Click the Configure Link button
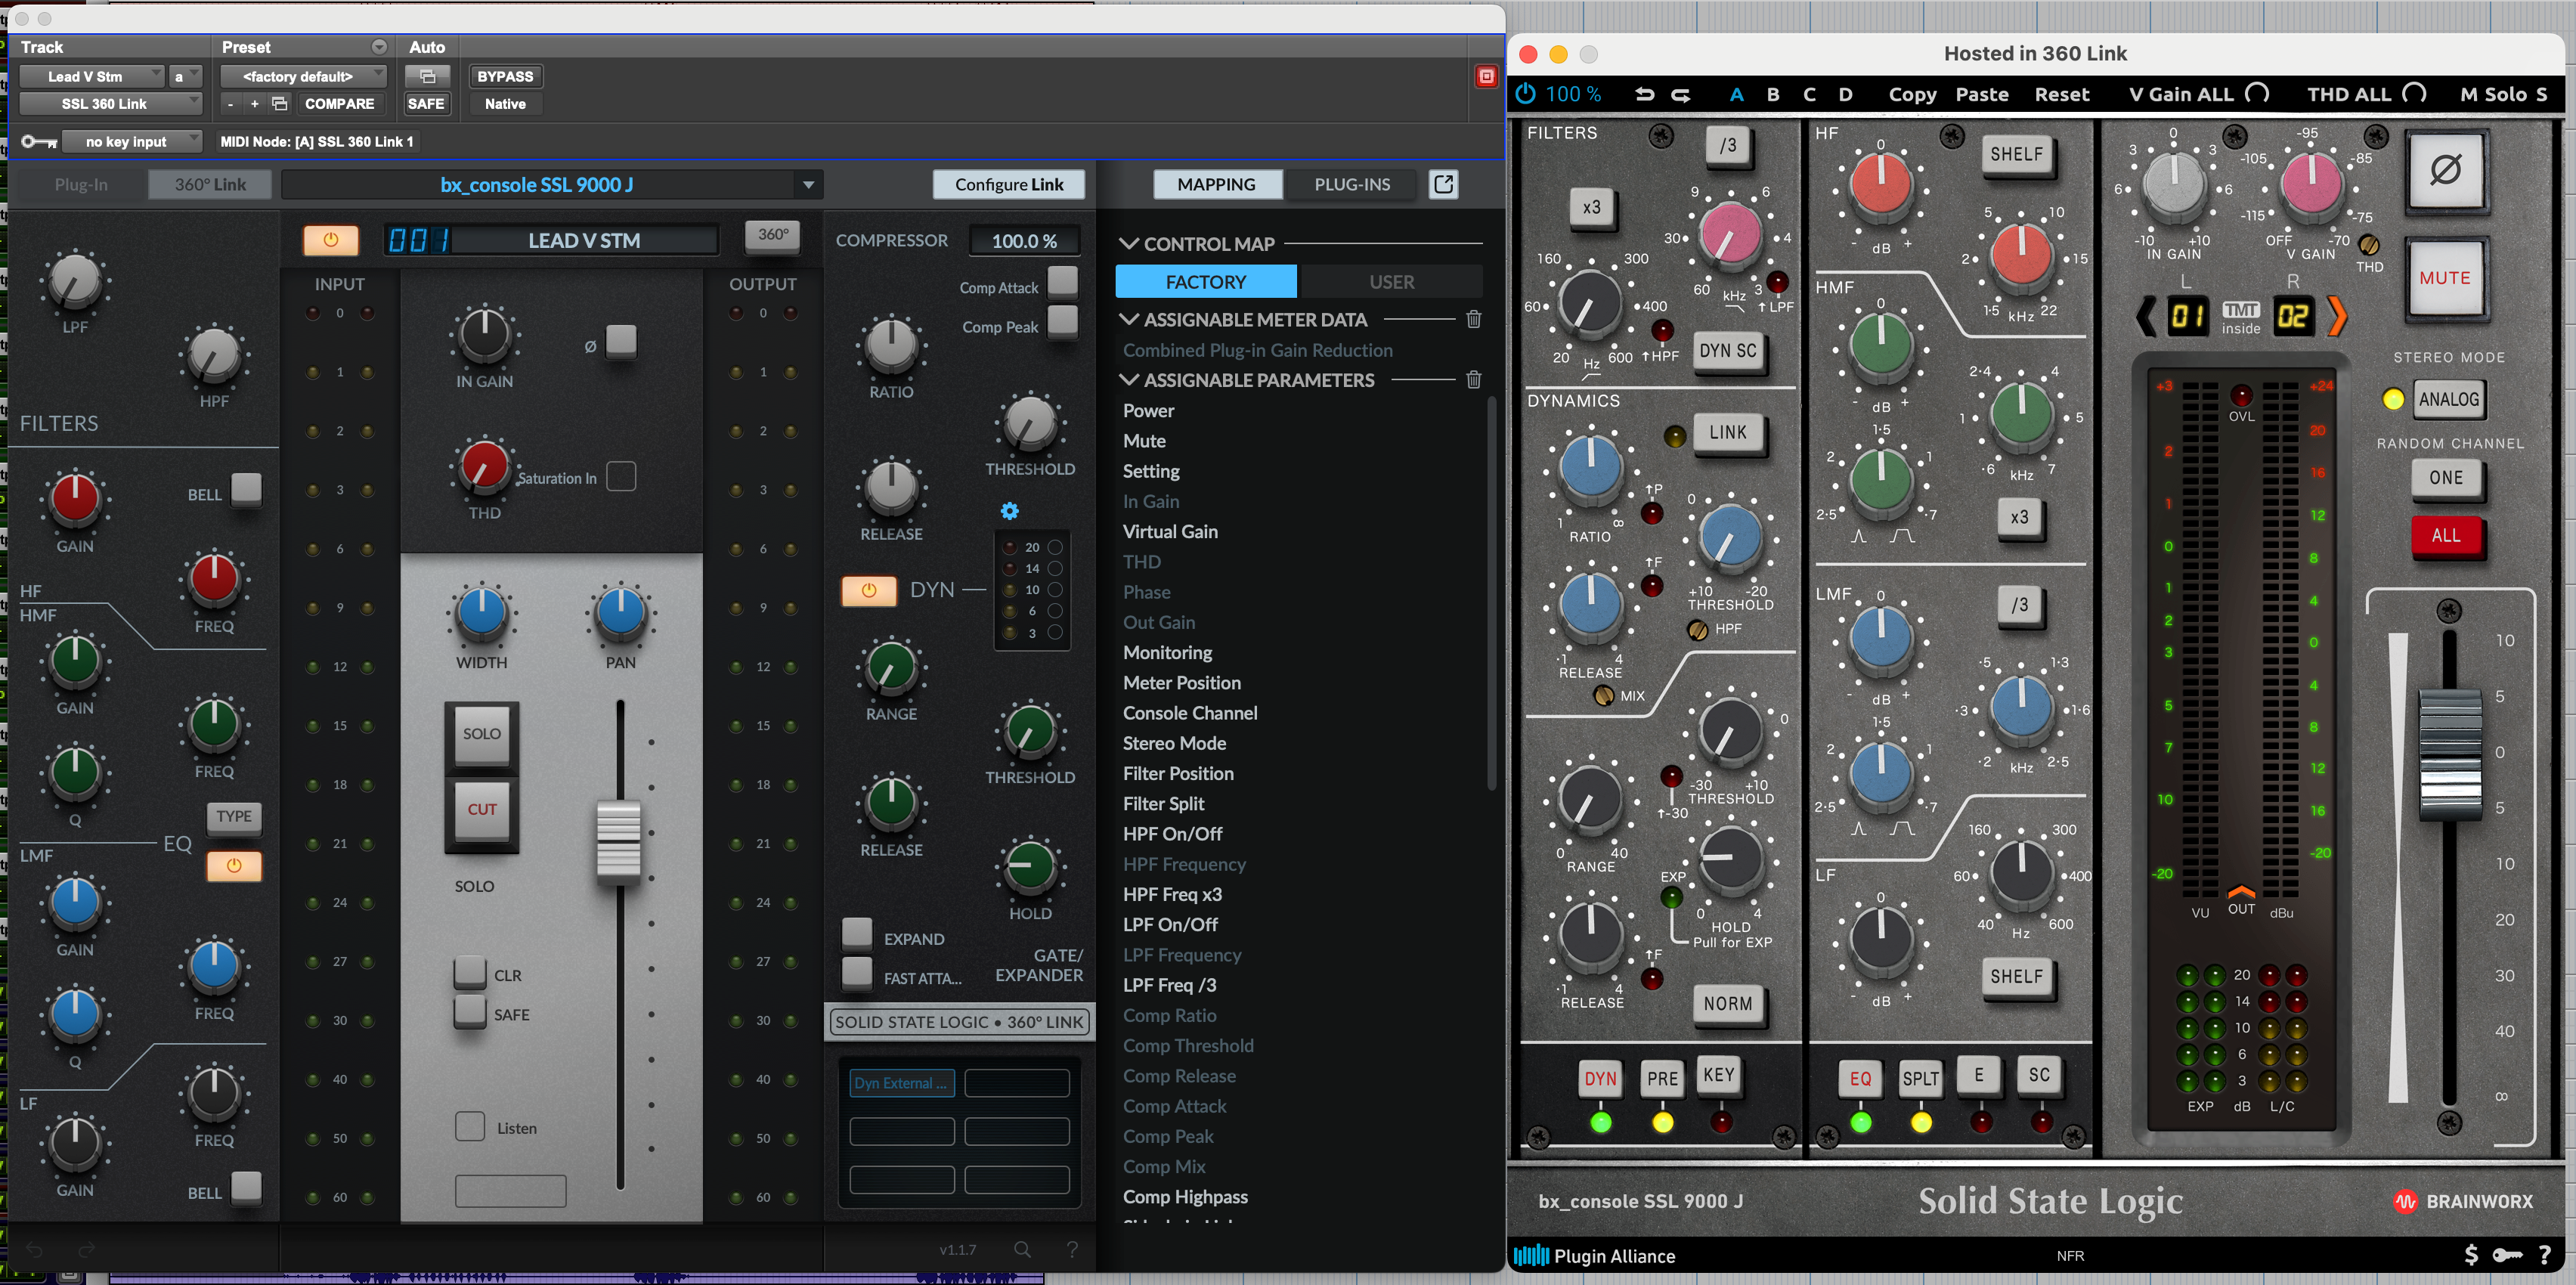 coord(1009,184)
